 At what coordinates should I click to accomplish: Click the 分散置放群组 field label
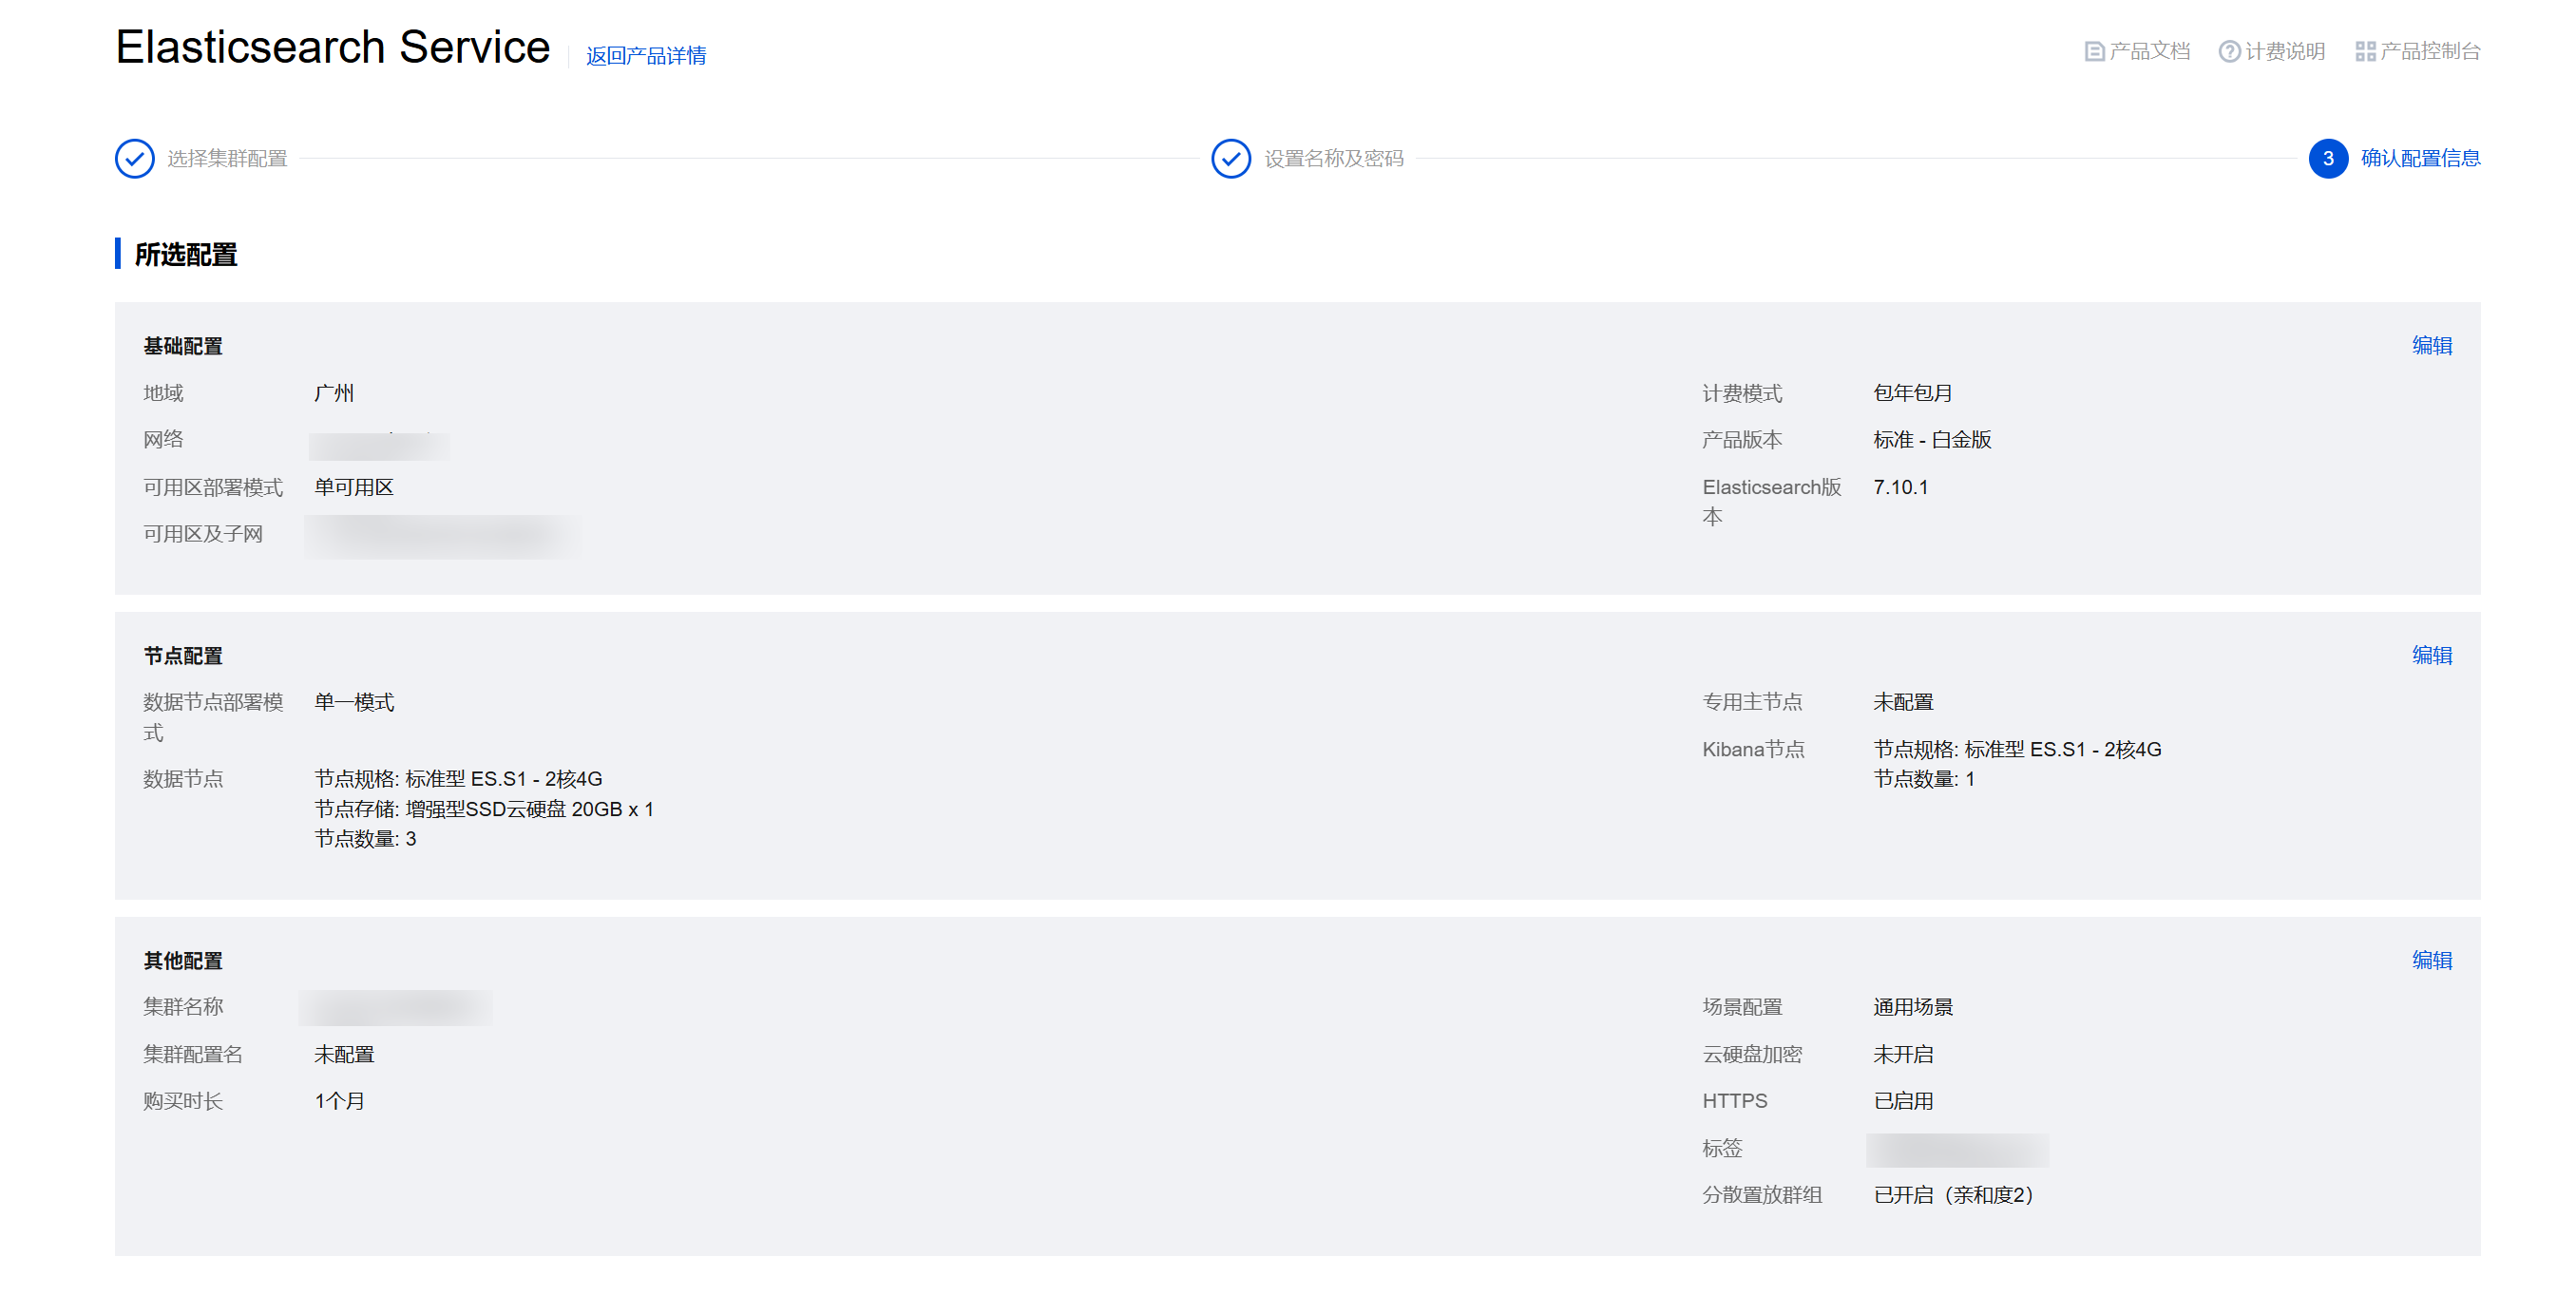pyautogui.click(x=1762, y=1195)
